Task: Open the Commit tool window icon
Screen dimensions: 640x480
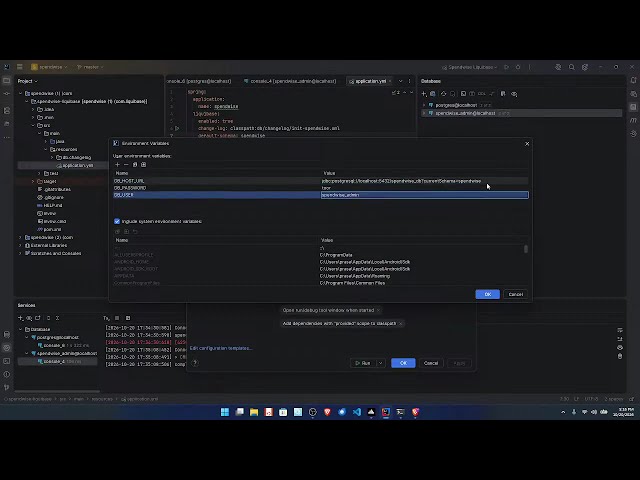Action: [7, 94]
